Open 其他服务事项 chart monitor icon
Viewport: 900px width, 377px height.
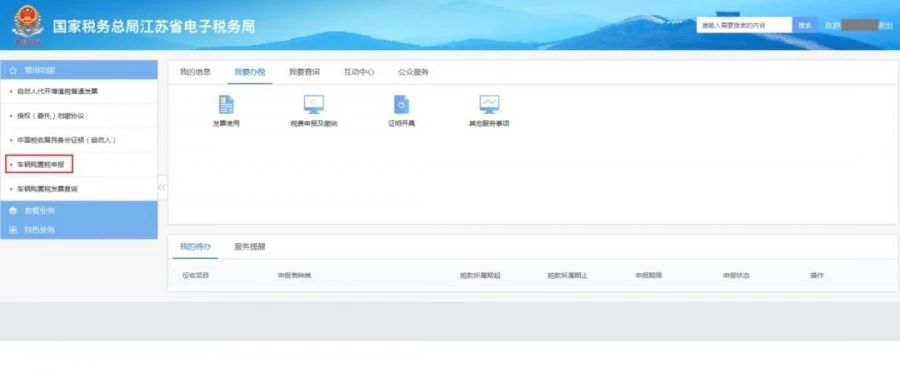(x=490, y=104)
